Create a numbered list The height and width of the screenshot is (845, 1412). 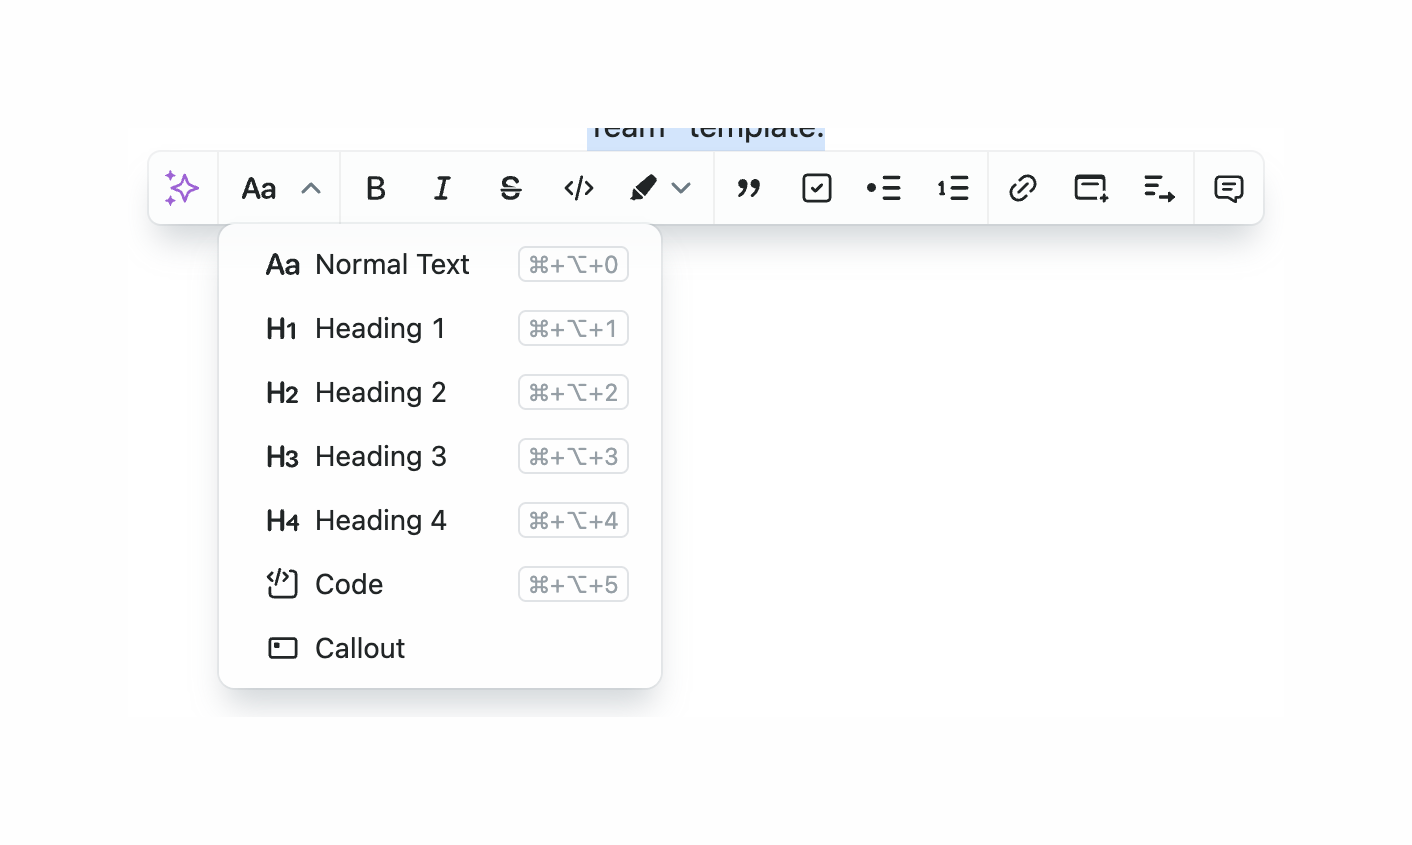click(x=953, y=188)
